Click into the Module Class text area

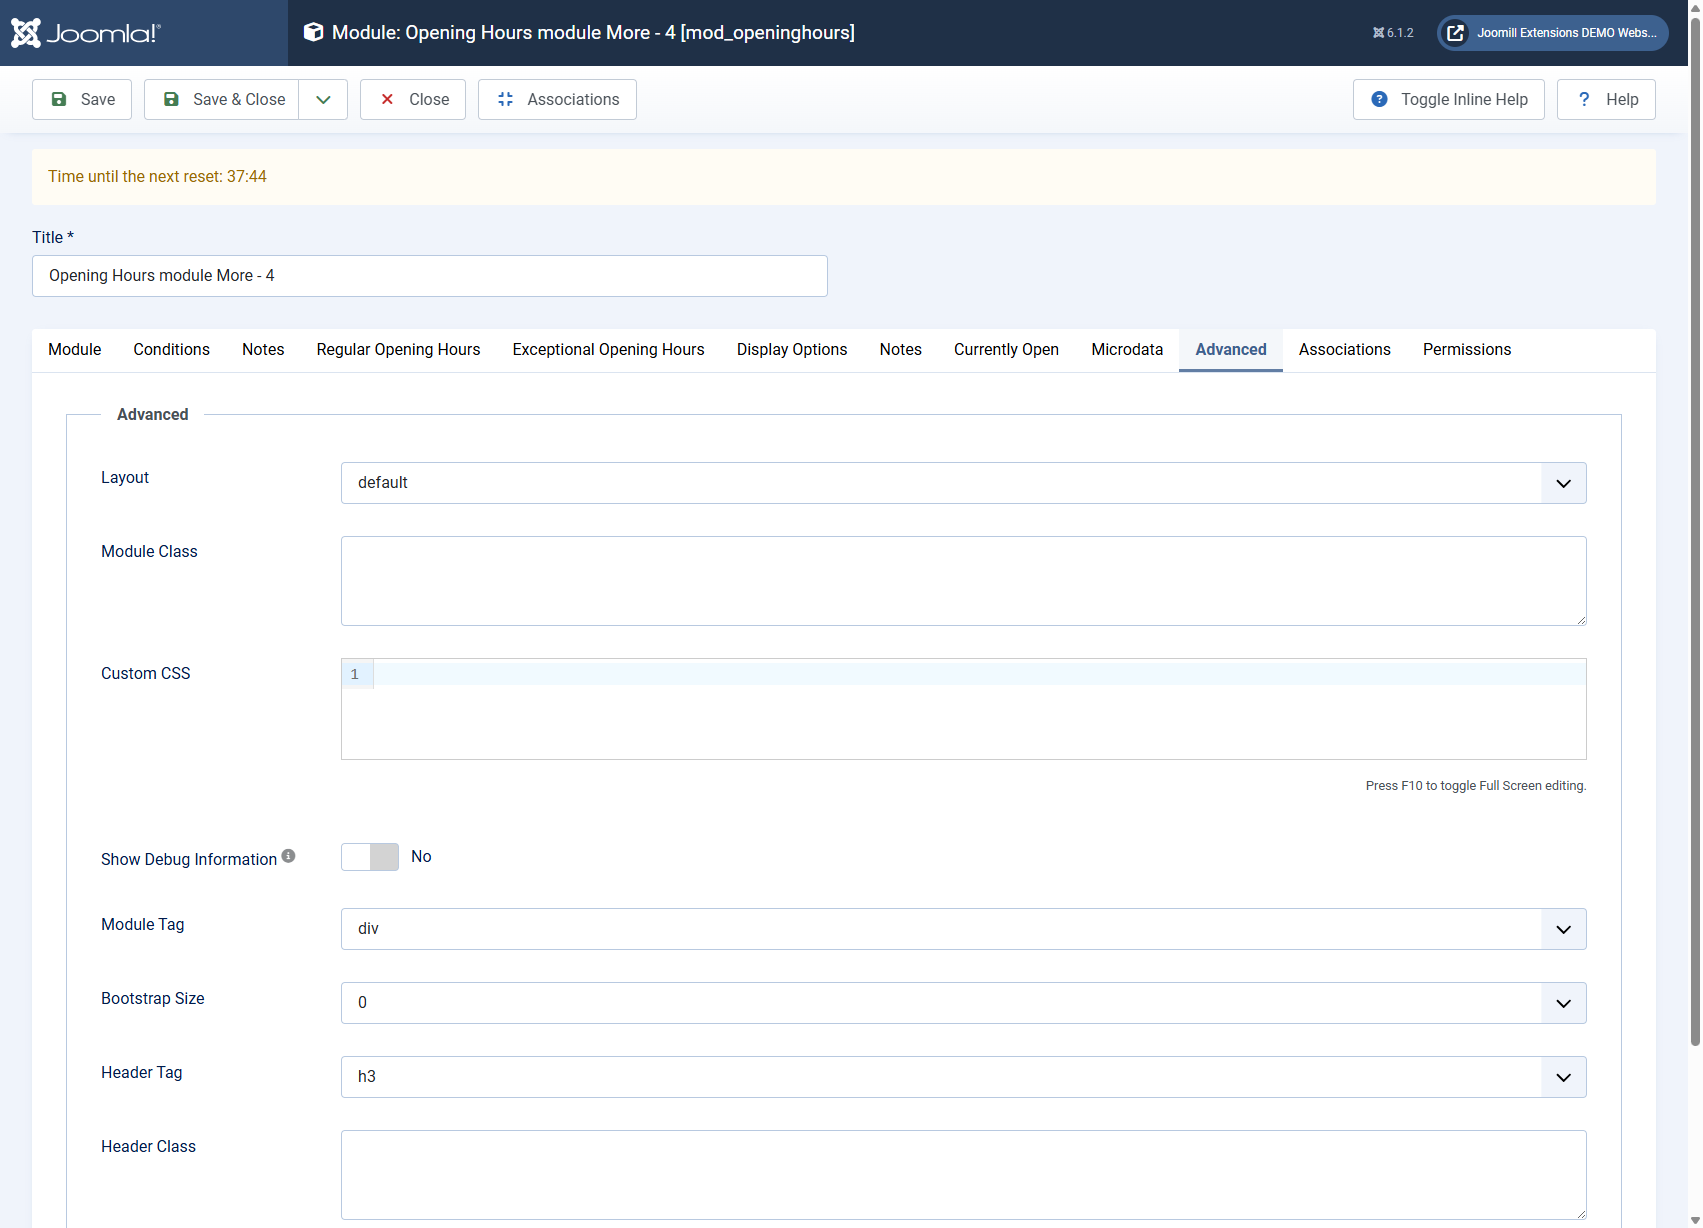pyautogui.click(x=964, y=581)
